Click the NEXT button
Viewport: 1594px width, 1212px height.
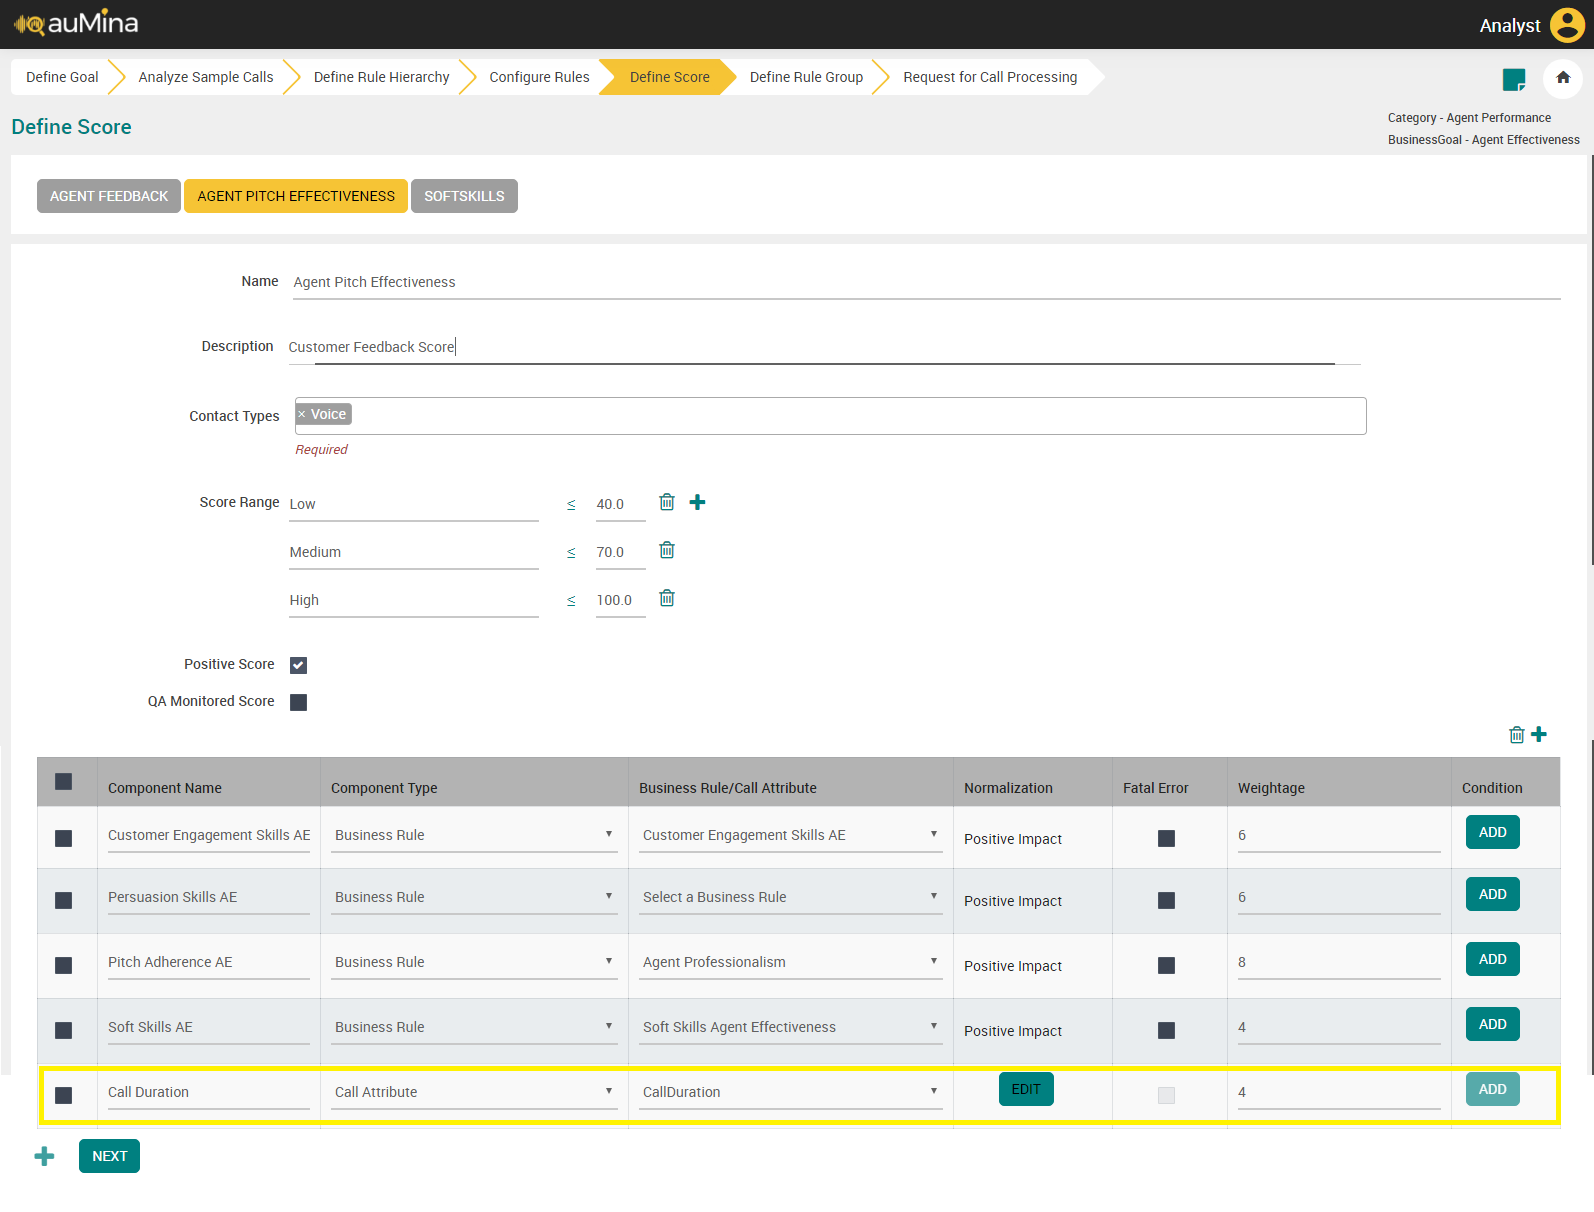pos(110,1156)
